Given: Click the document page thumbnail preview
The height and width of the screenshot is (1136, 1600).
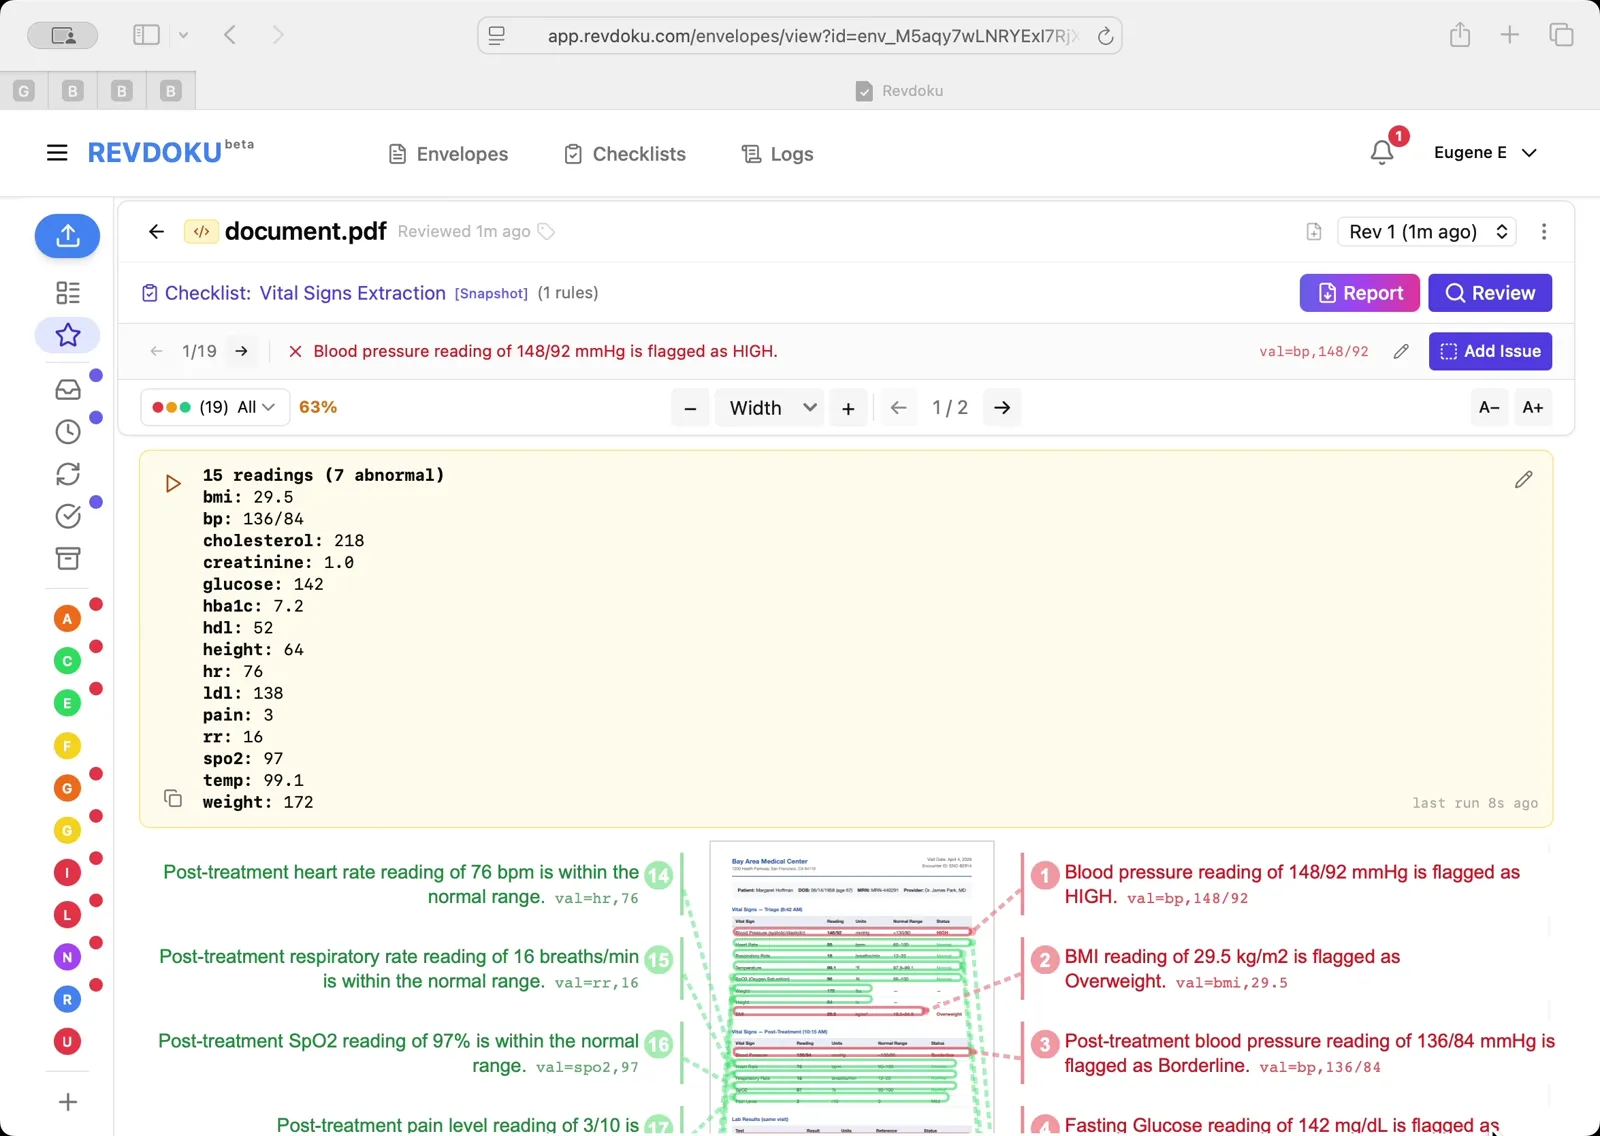Looking at the screenshot, I should click(x=852, y=985).
